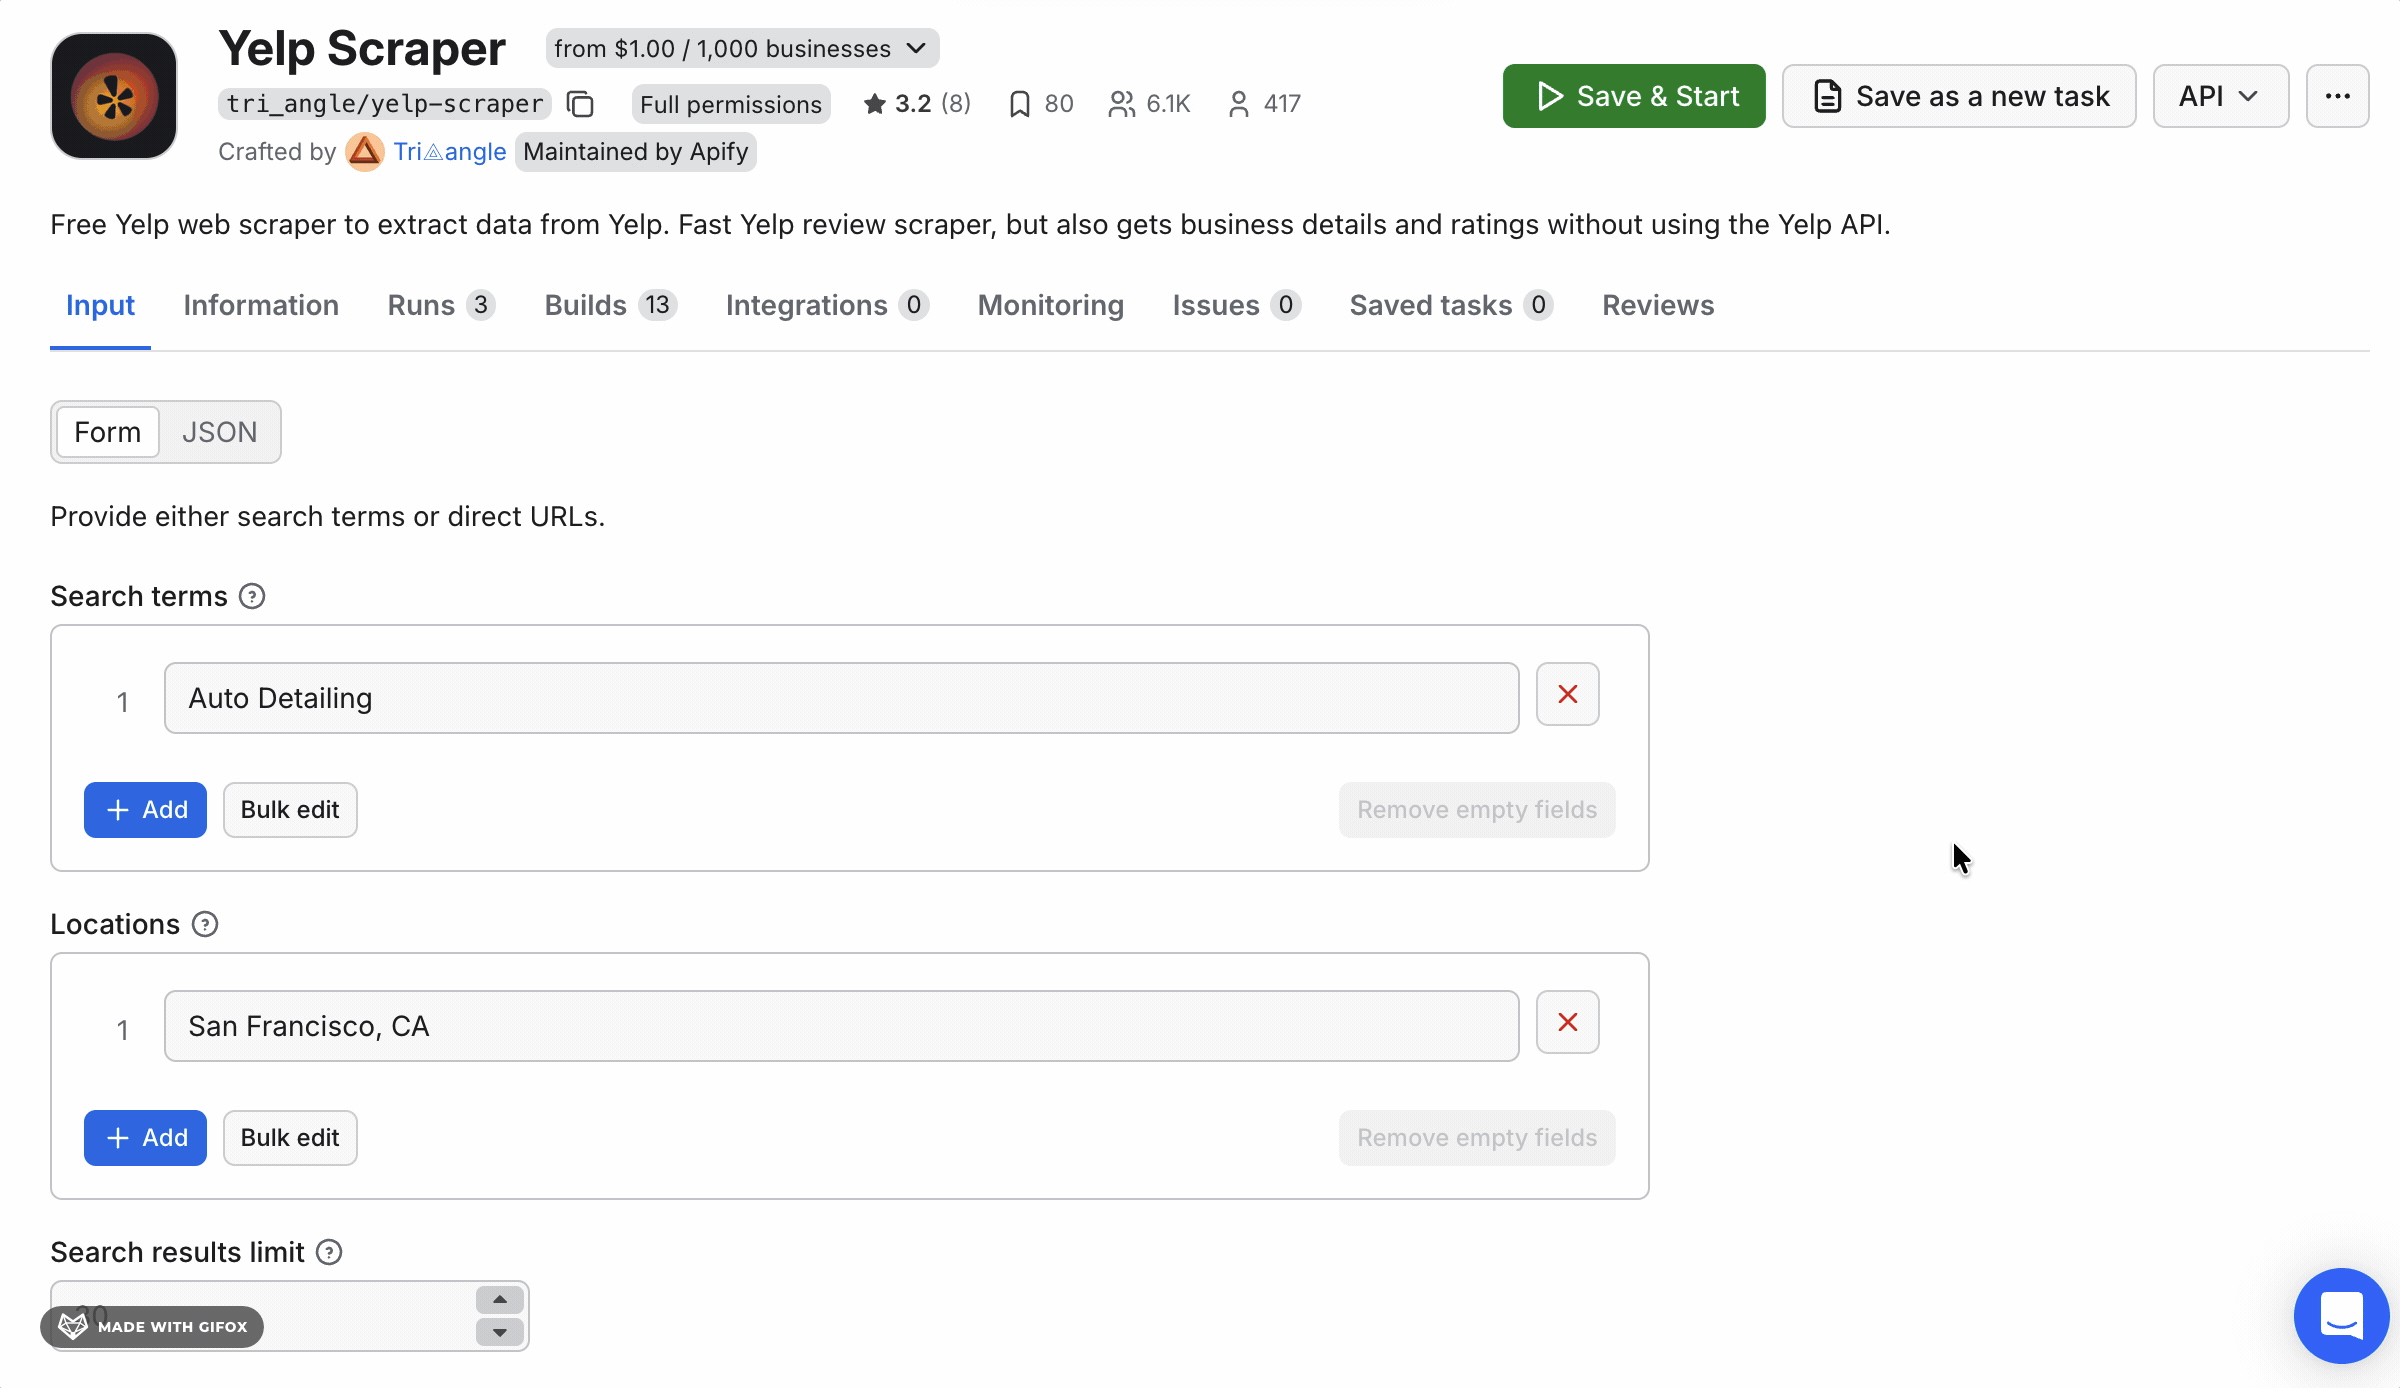Delete the Auto Detailing search term
The height and width of the screenshot is (1388, 2400).
(1568, 694)
